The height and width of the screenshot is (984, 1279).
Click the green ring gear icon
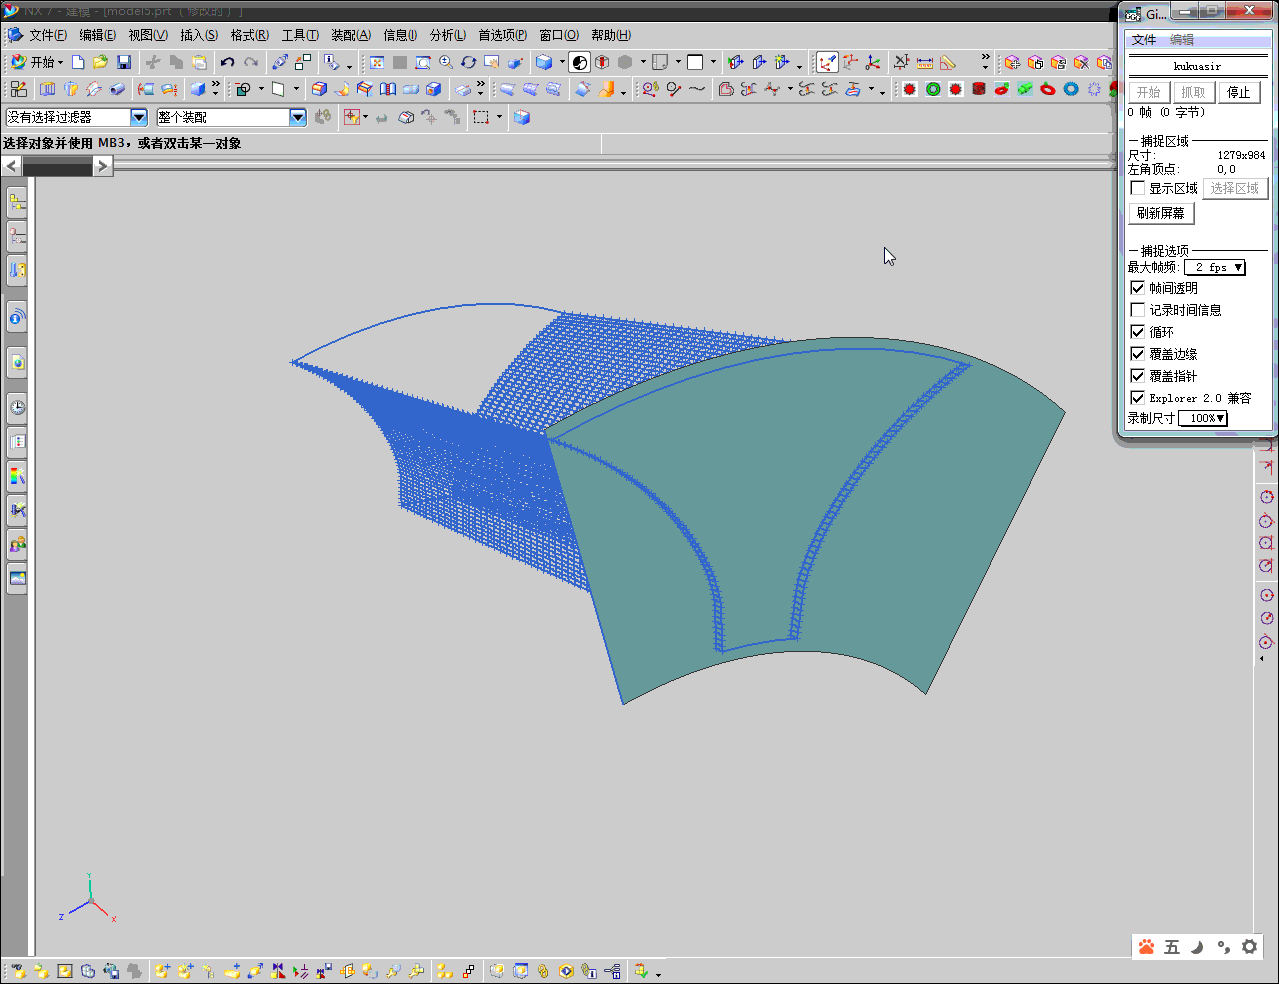coord(933,89)
